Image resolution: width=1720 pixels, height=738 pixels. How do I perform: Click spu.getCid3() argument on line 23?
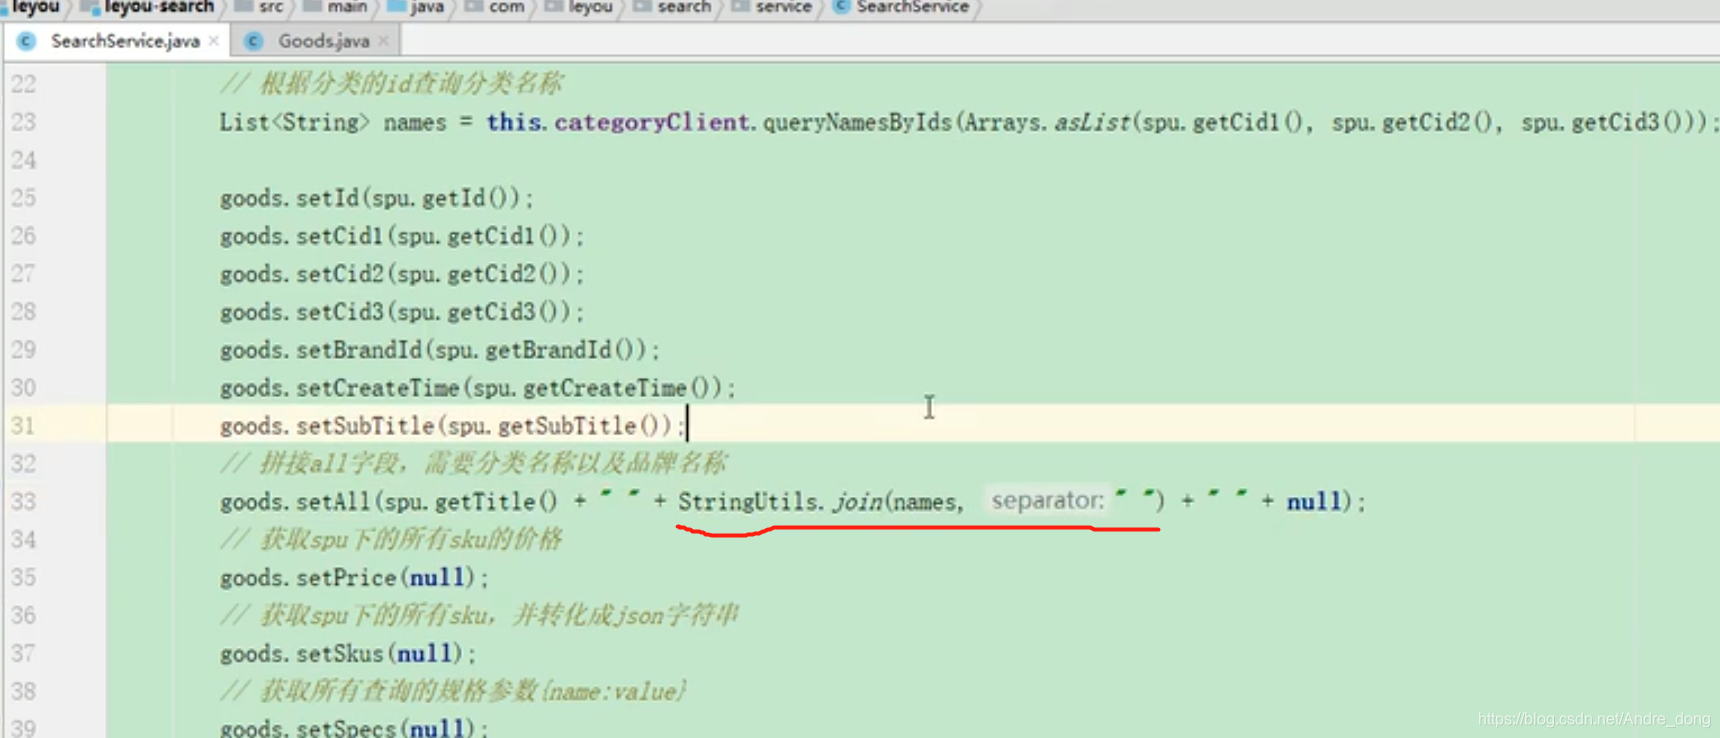[1602, 122]
